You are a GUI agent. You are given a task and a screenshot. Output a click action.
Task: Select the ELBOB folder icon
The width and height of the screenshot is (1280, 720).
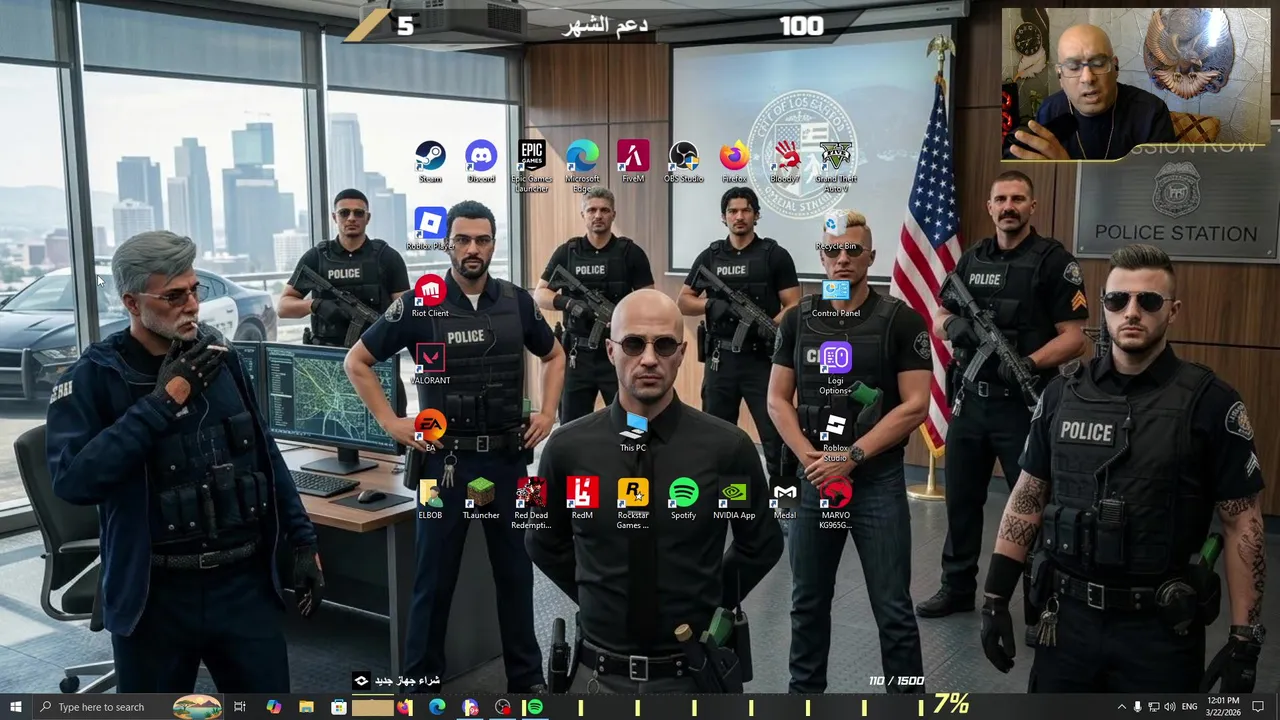pos(430,499)
